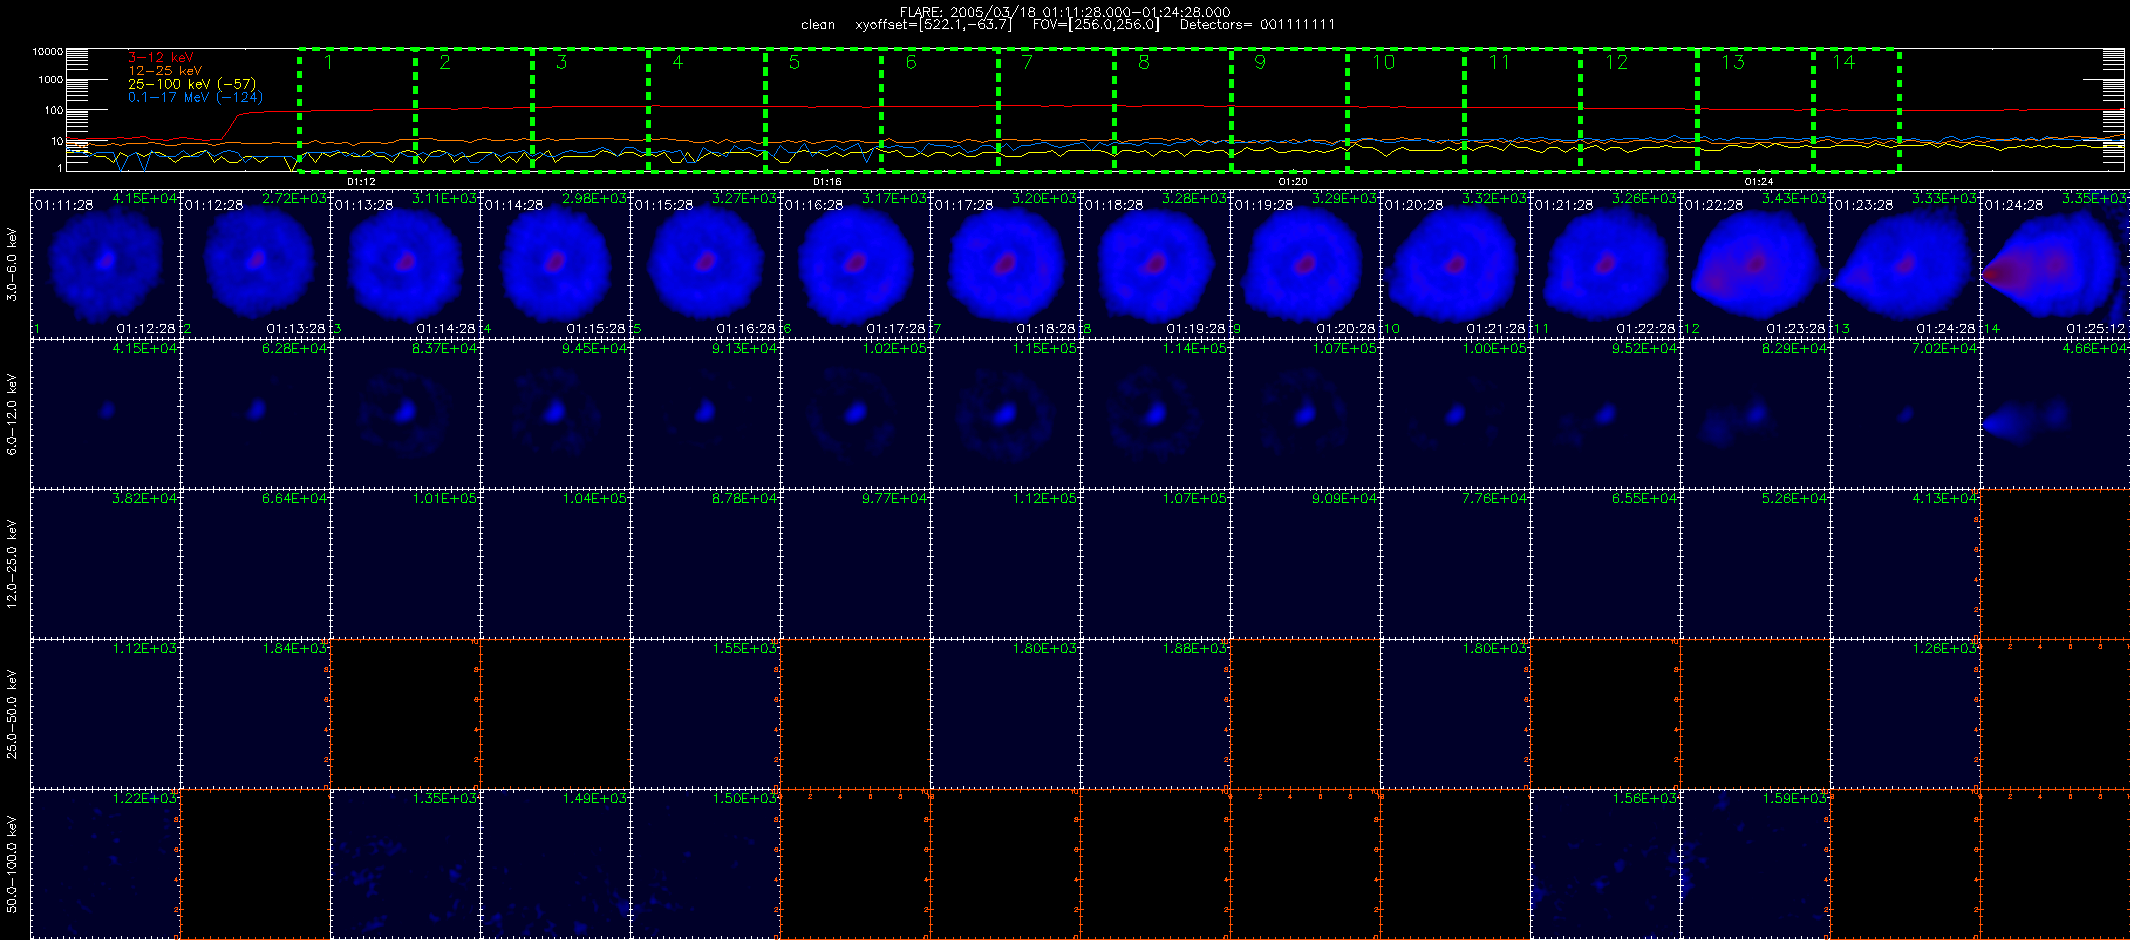Click interval 12 in the light curve

tap(1639, 110)
